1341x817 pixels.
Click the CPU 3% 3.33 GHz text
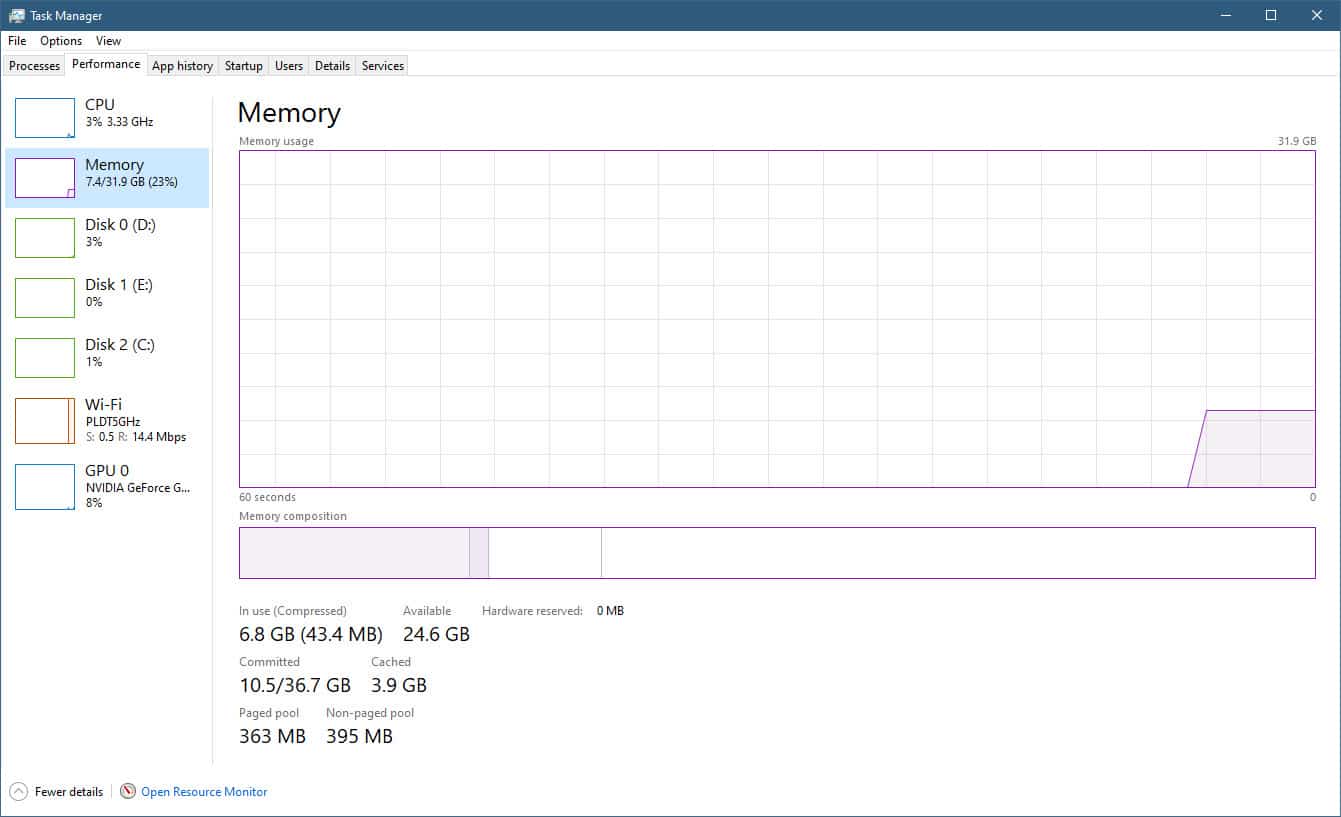[119, 122]
